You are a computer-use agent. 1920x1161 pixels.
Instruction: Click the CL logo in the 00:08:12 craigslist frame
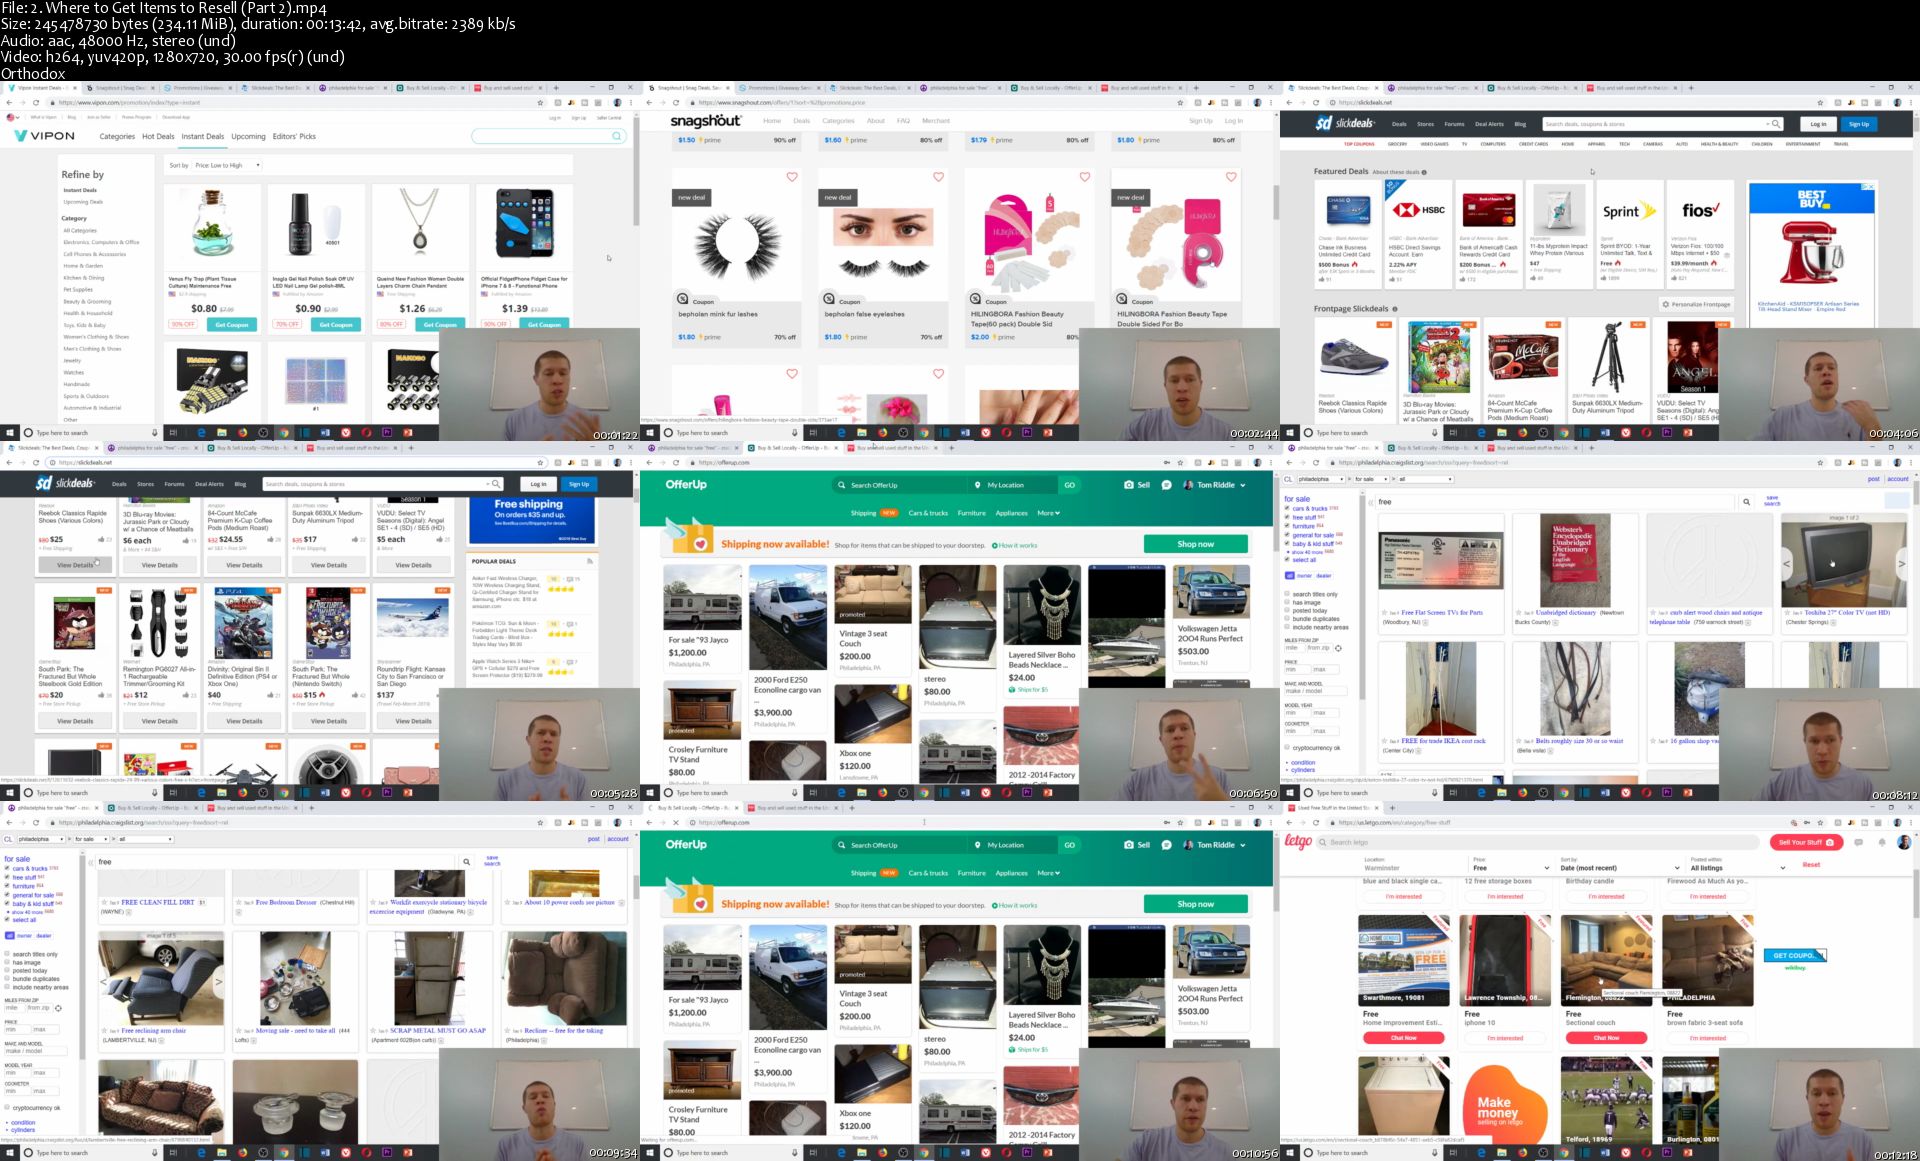click(1289, 479)
